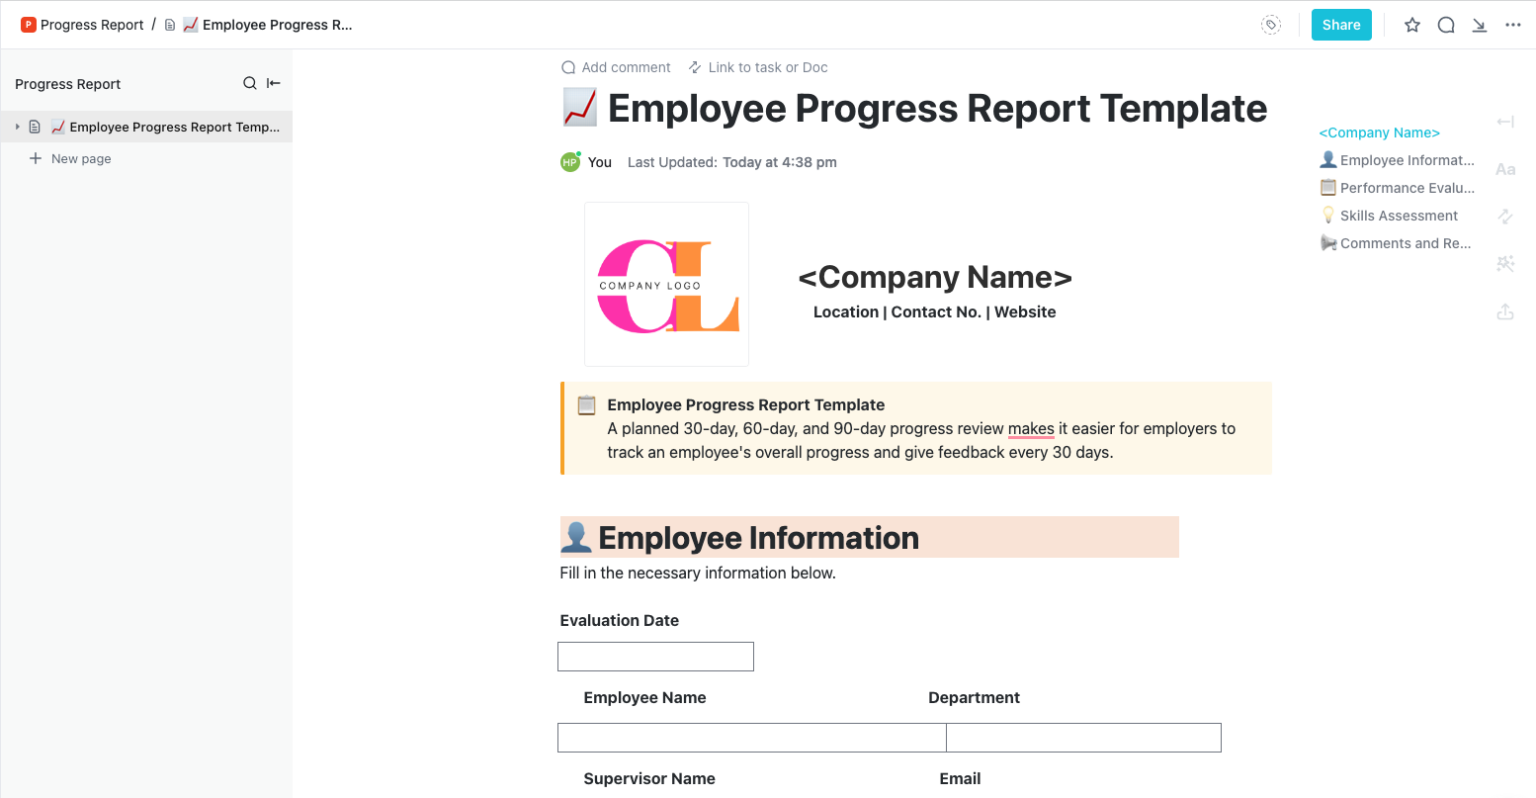
Task: Click the Evaluation Date input field
Action: point(655,656)
